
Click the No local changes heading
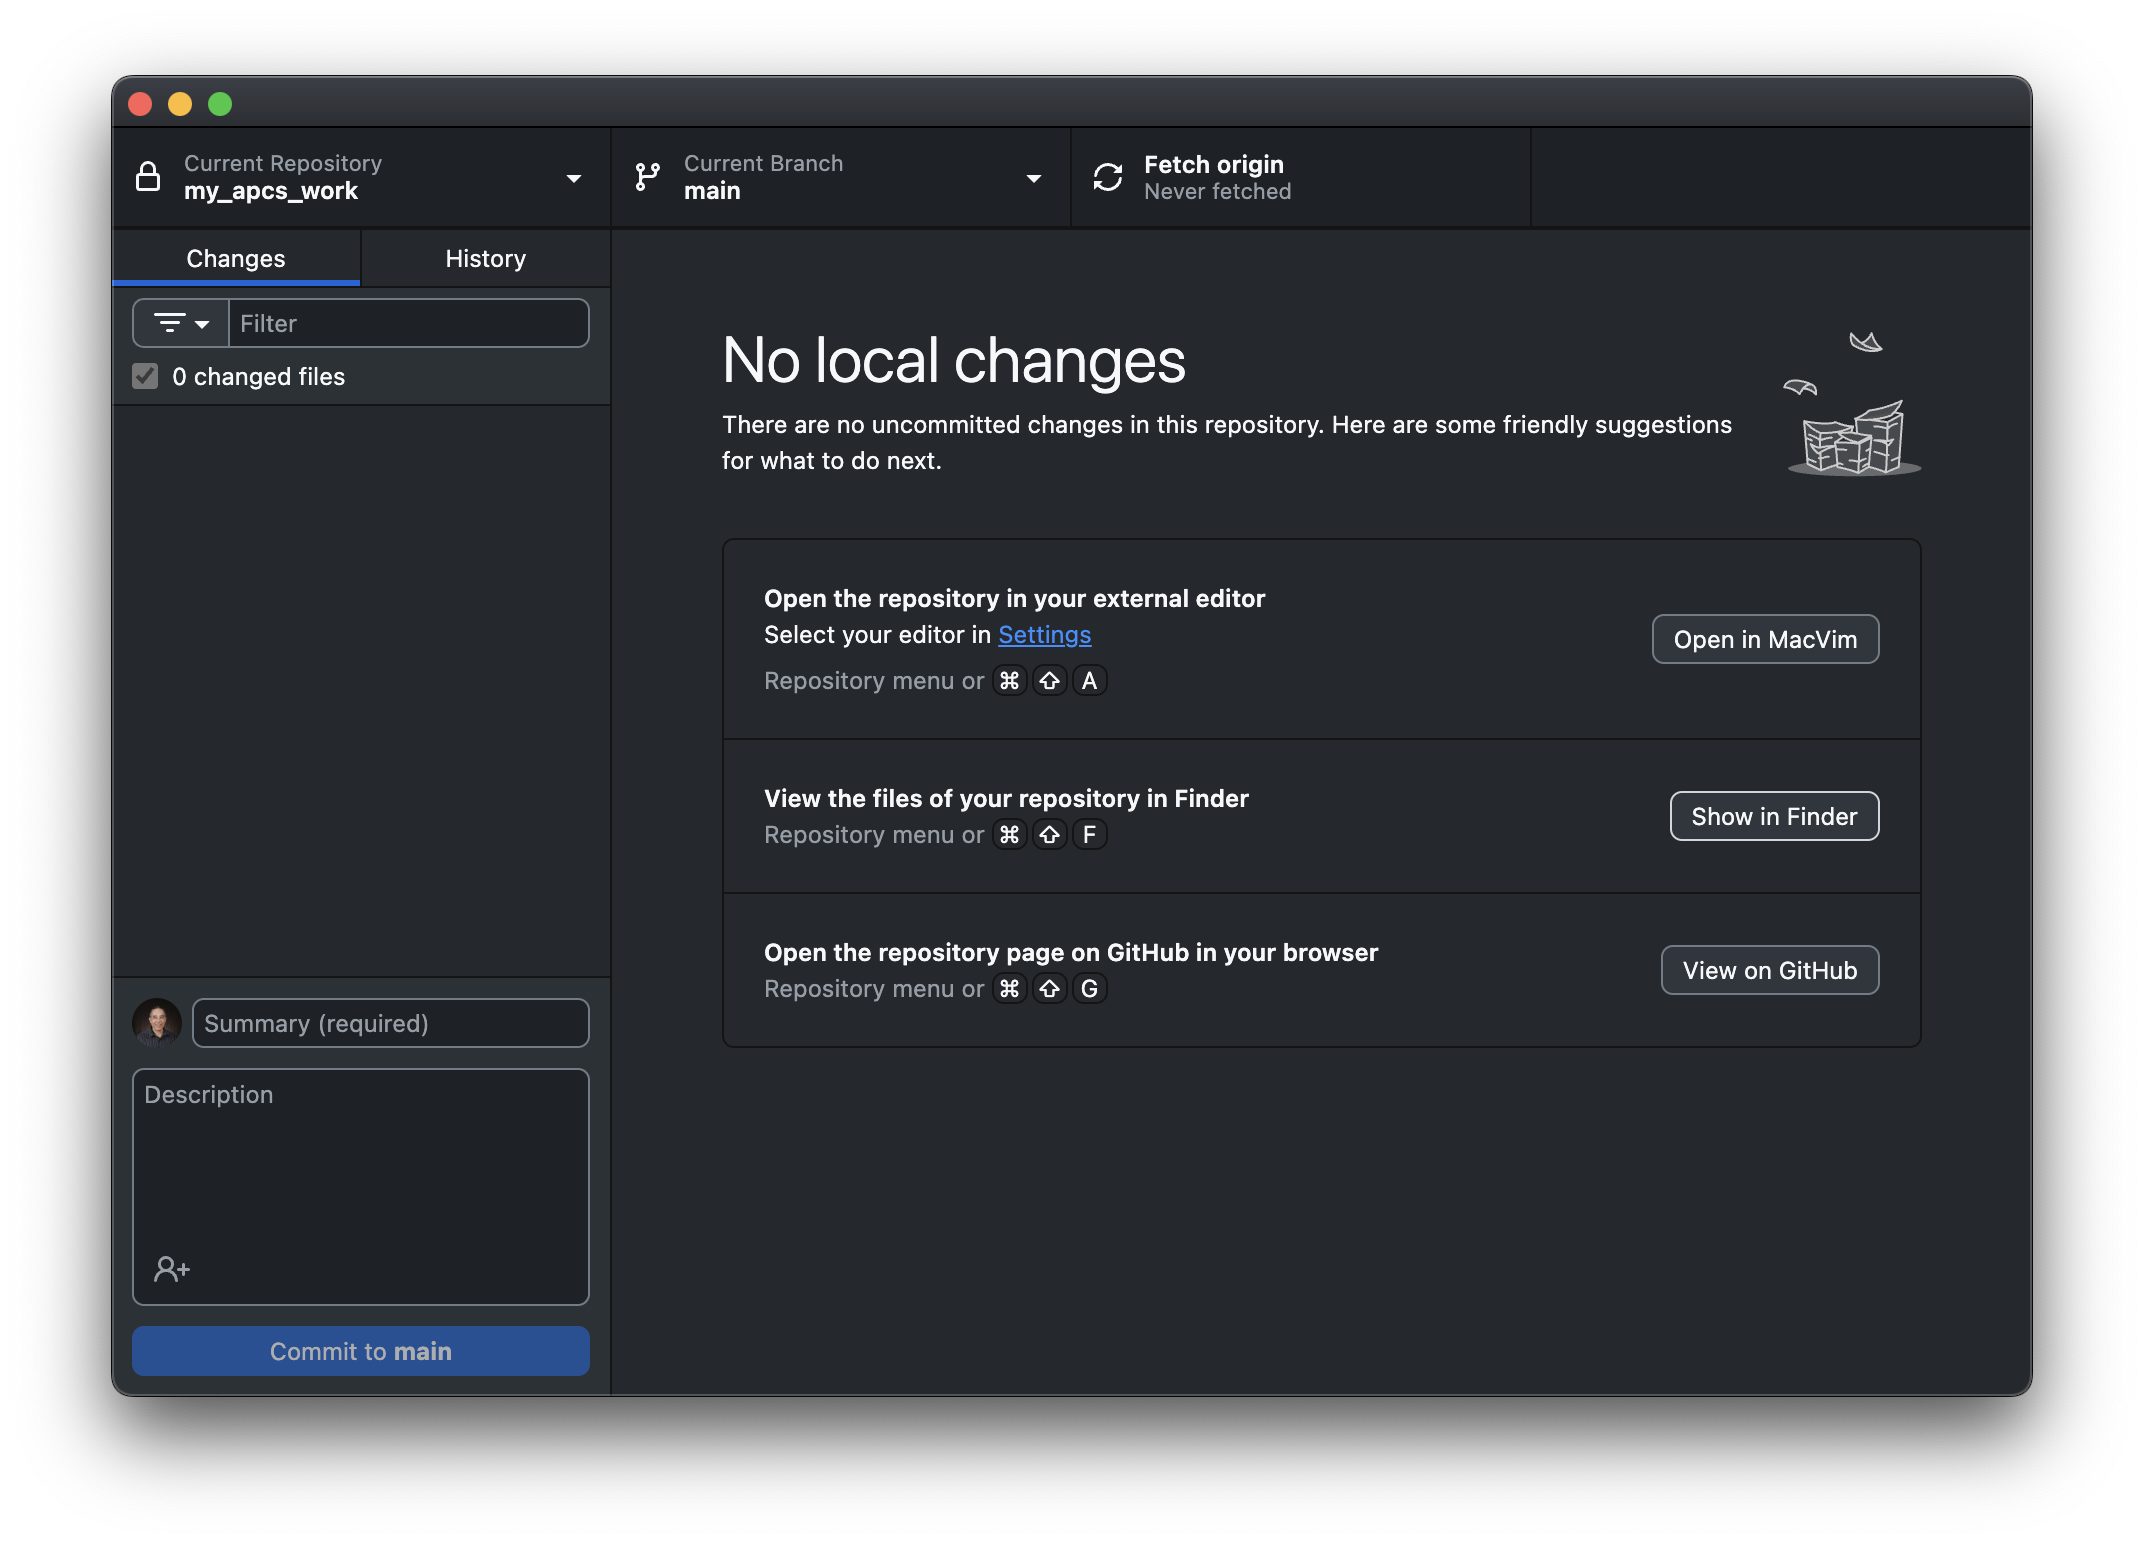(954, 360)
